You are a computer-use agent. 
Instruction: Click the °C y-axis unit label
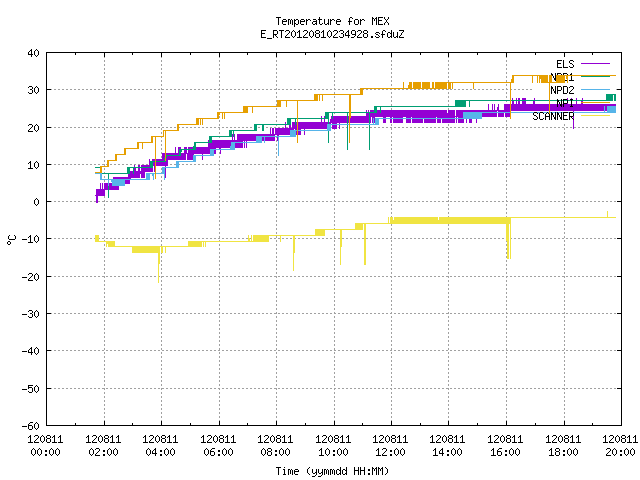pyautogui.click(x=11, y=240)
